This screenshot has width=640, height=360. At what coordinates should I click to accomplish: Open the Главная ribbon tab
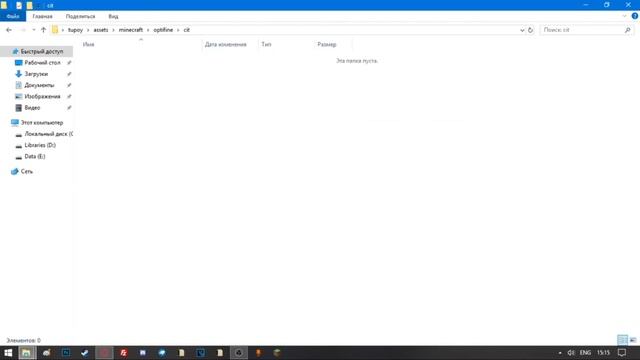click(x=42, y=16)
